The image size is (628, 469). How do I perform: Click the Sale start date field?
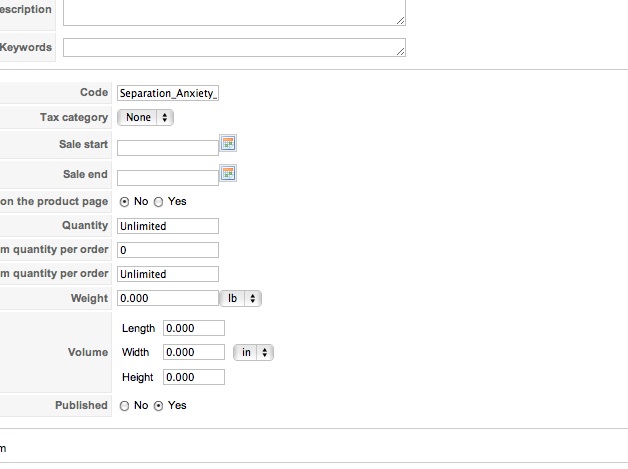[168, 148]
